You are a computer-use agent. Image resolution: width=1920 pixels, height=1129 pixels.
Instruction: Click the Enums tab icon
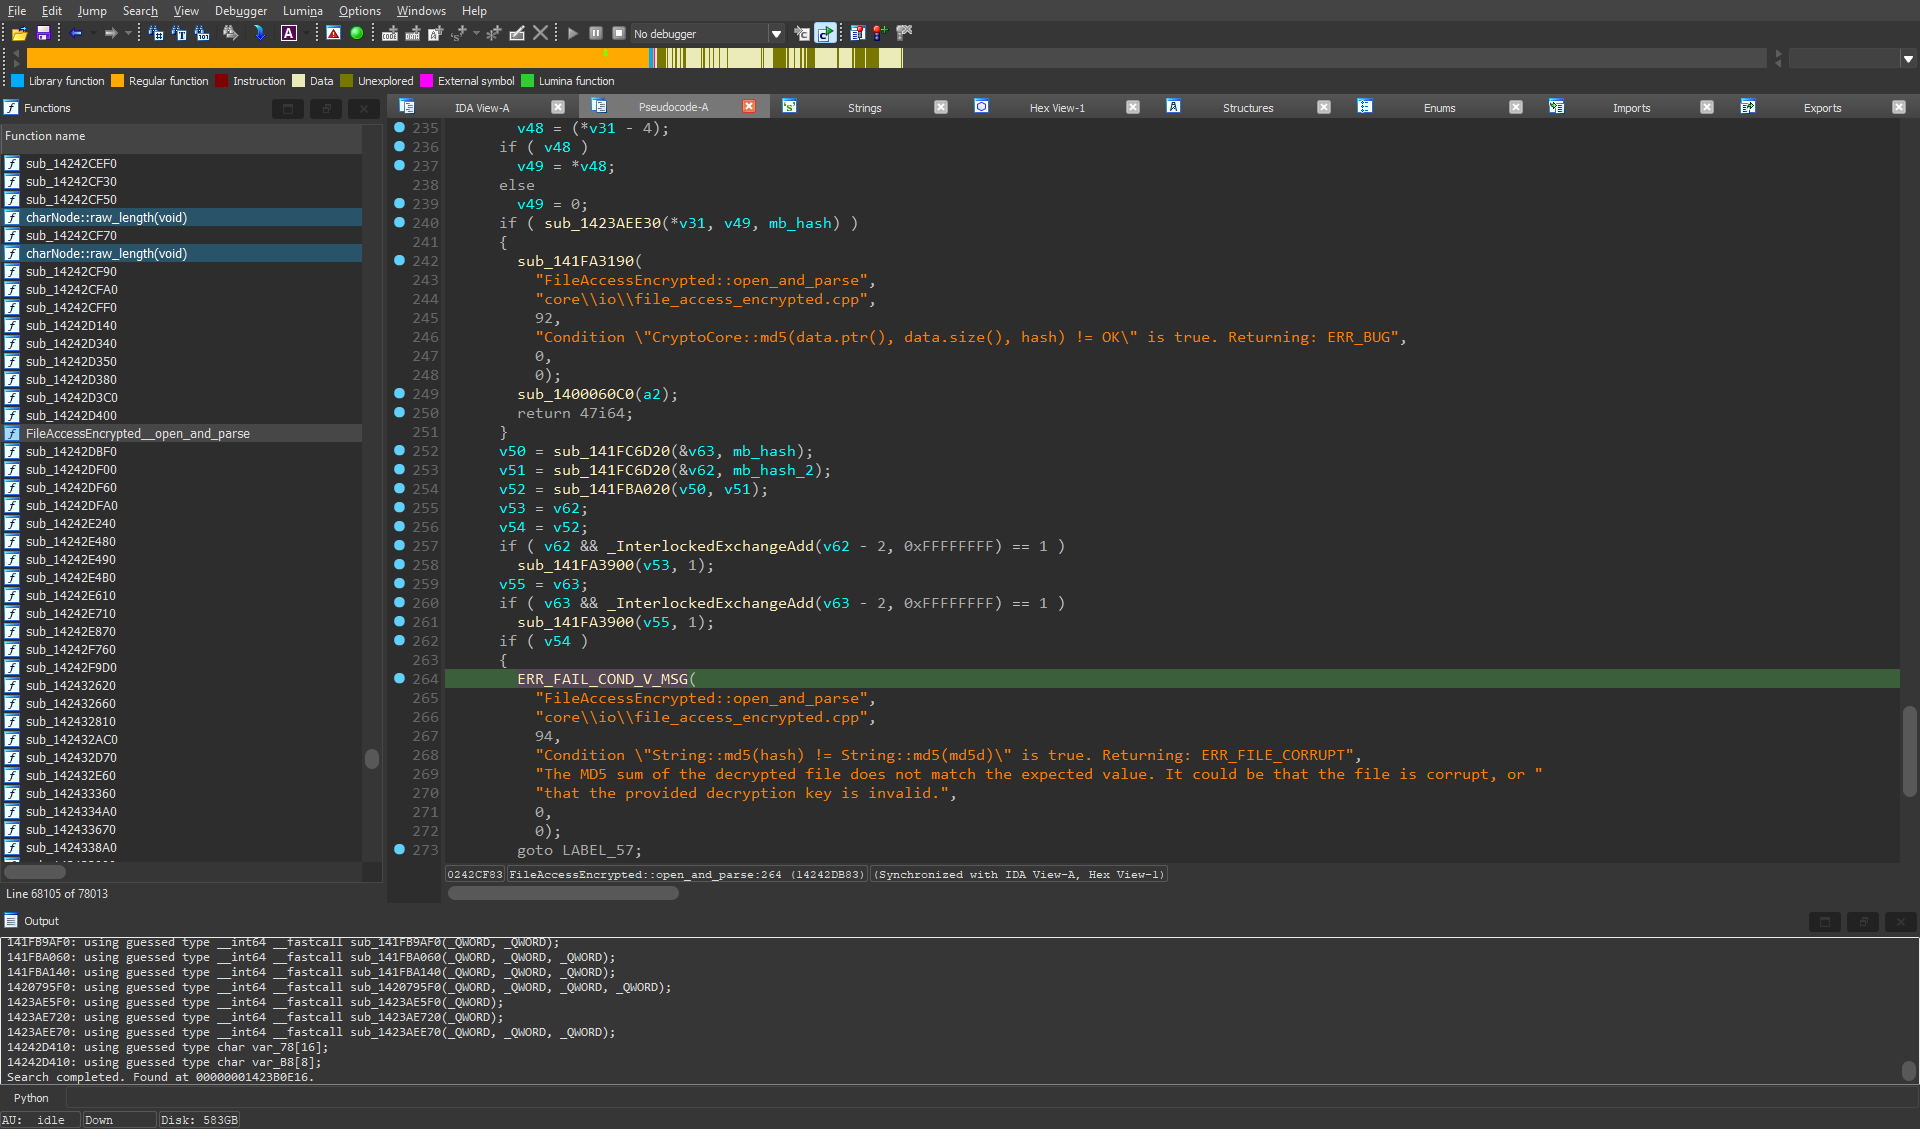pyautogui.click(x=1365, y=107)
